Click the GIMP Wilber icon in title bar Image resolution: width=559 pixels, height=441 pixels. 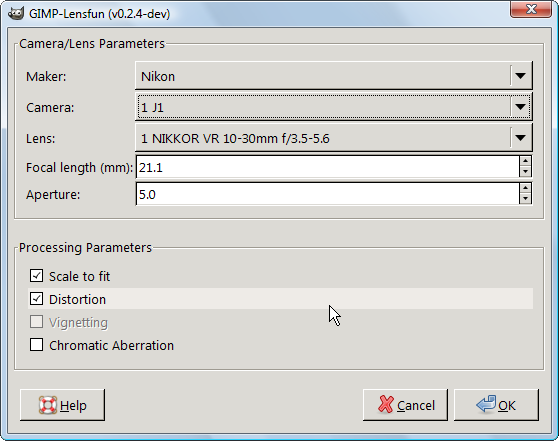click(16, 14)
